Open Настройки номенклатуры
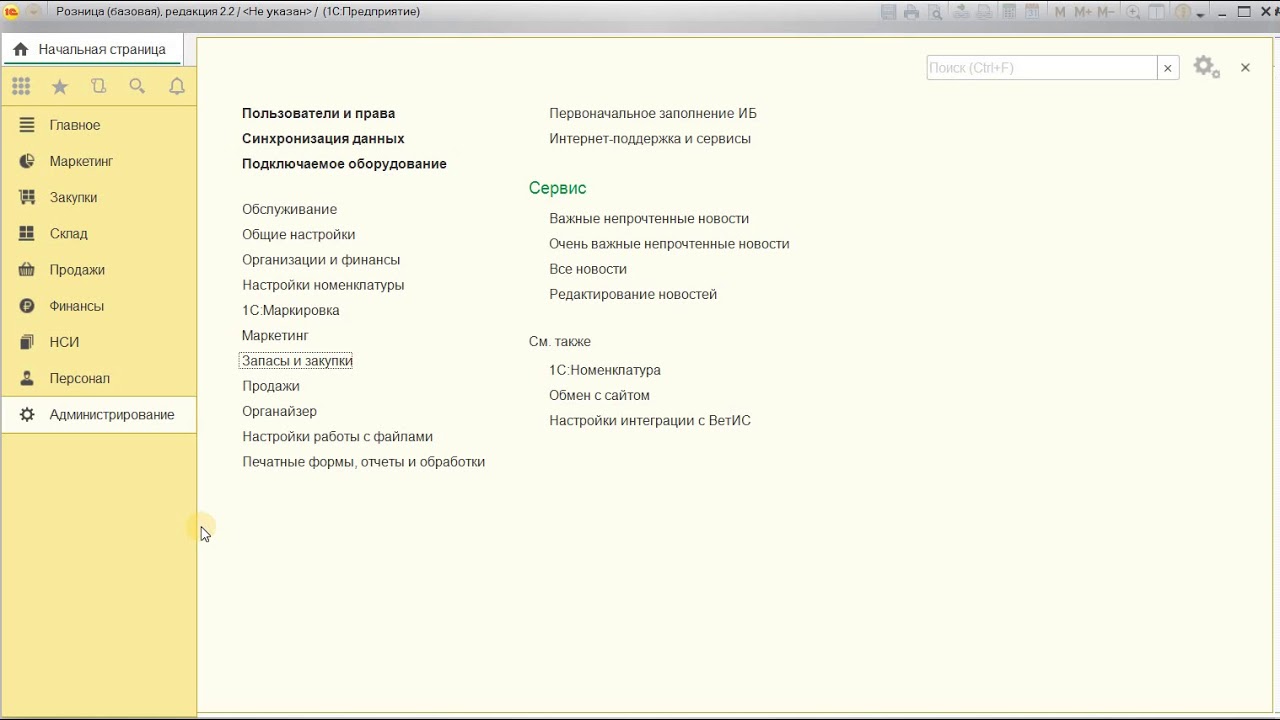1280x720 pixels. pyautogui.click(x=323, y=284)
